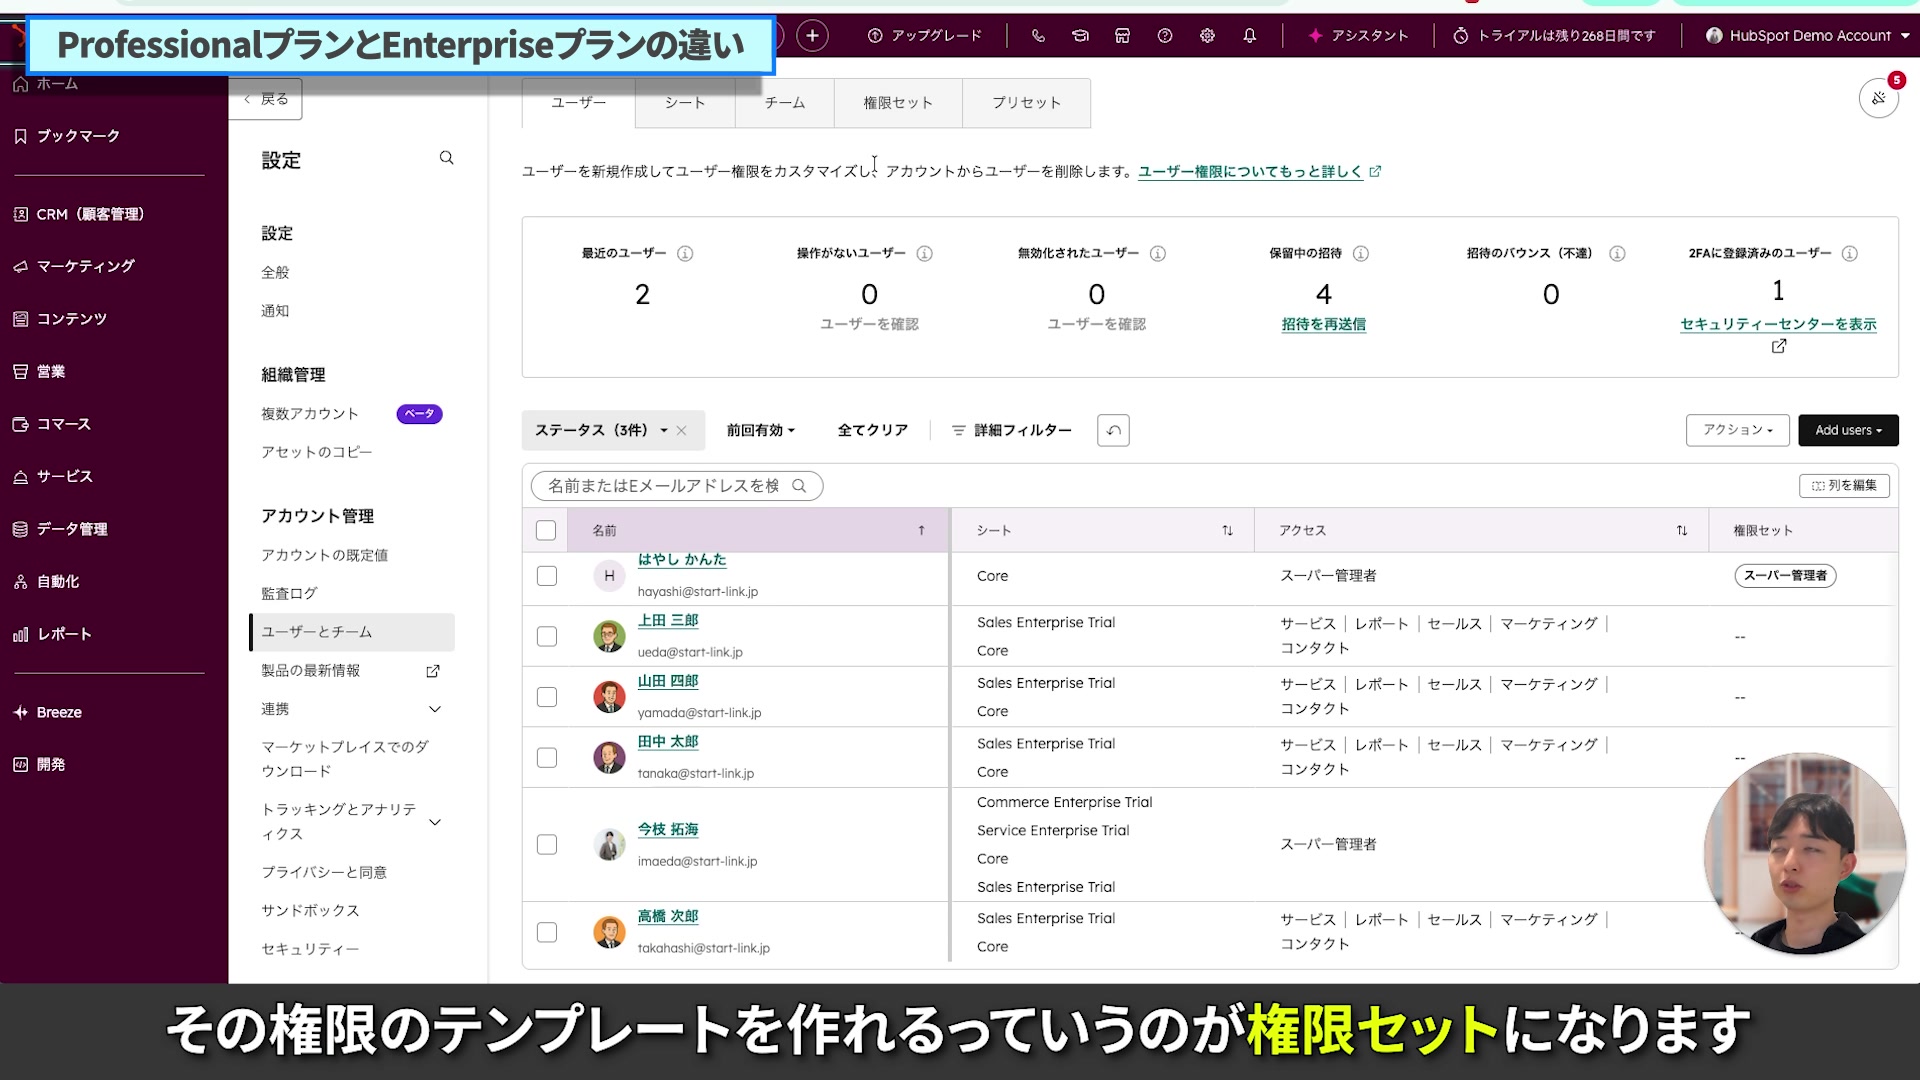The height and width of the screenshot is (1080, 1920).
Task: Open the marketplace store icon
Action: point(1122,36)
